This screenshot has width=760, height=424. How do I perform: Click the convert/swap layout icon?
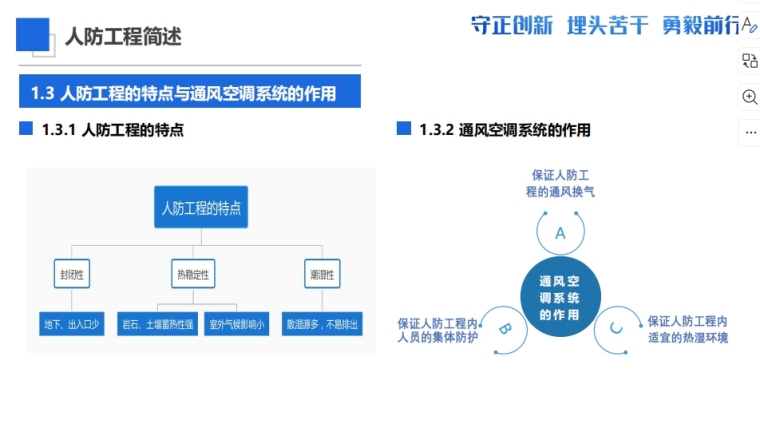[749, 61]
